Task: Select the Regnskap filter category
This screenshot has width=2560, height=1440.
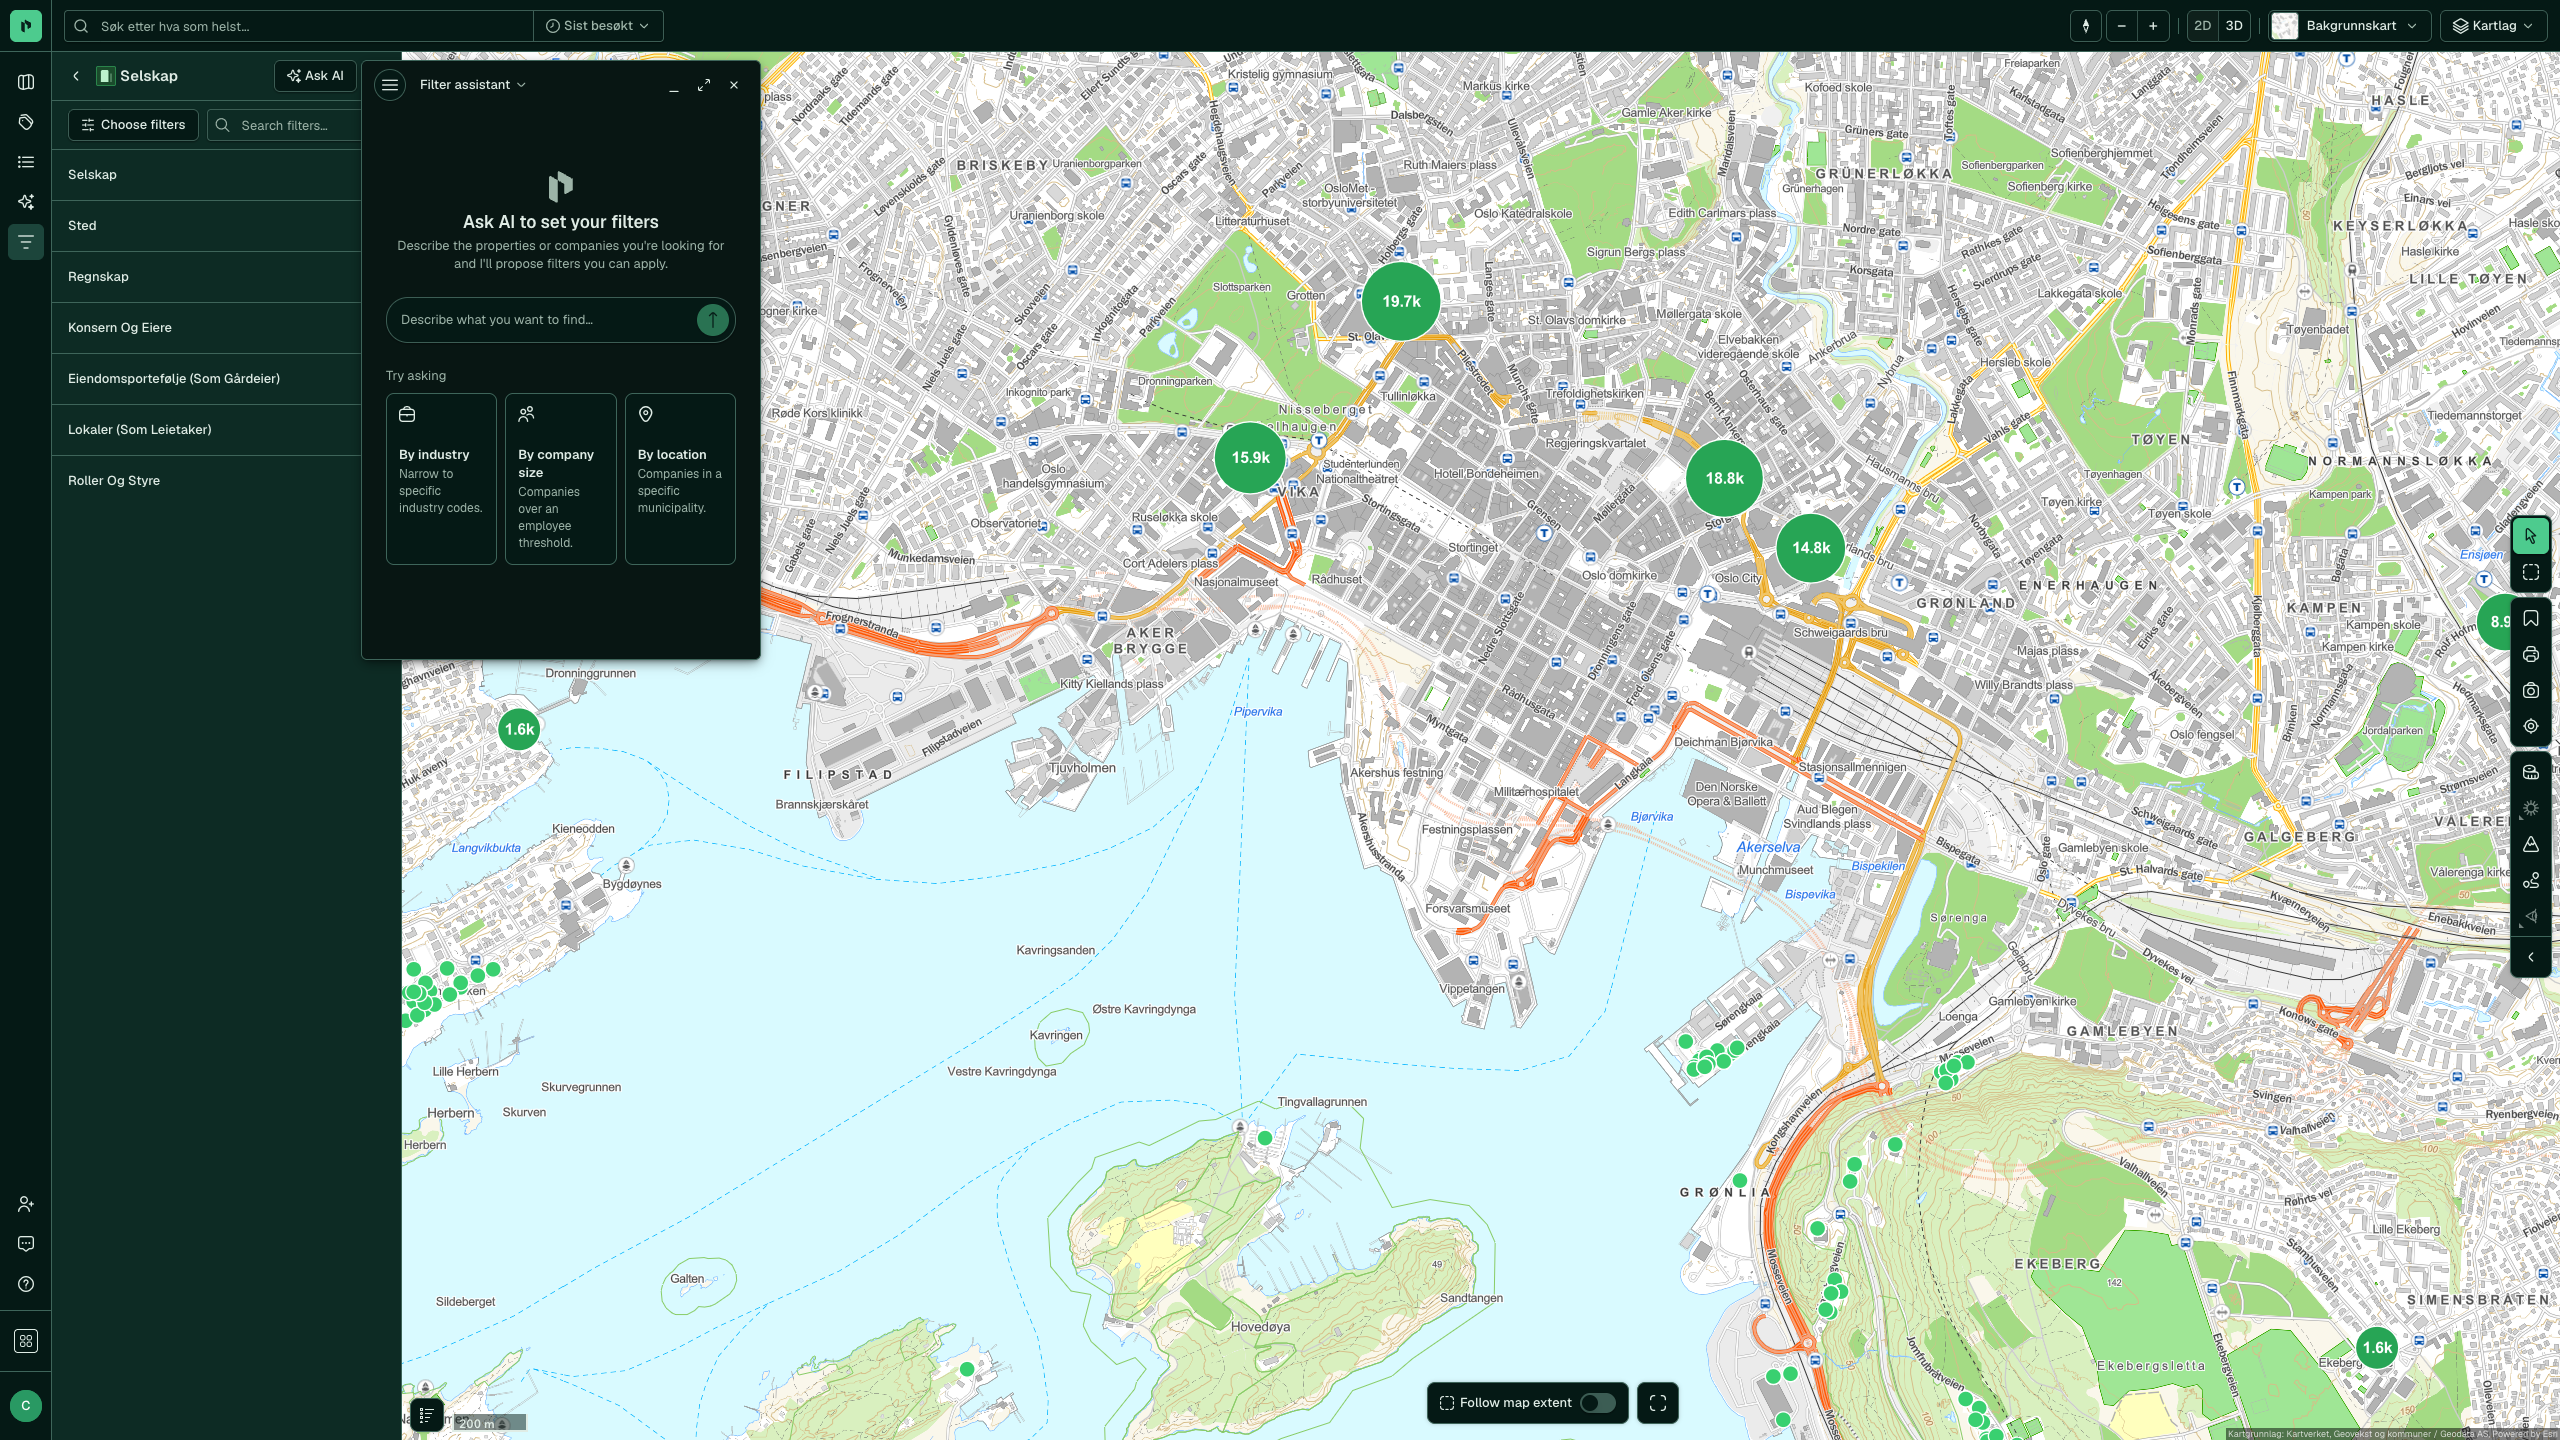Action: click(206, 277)
